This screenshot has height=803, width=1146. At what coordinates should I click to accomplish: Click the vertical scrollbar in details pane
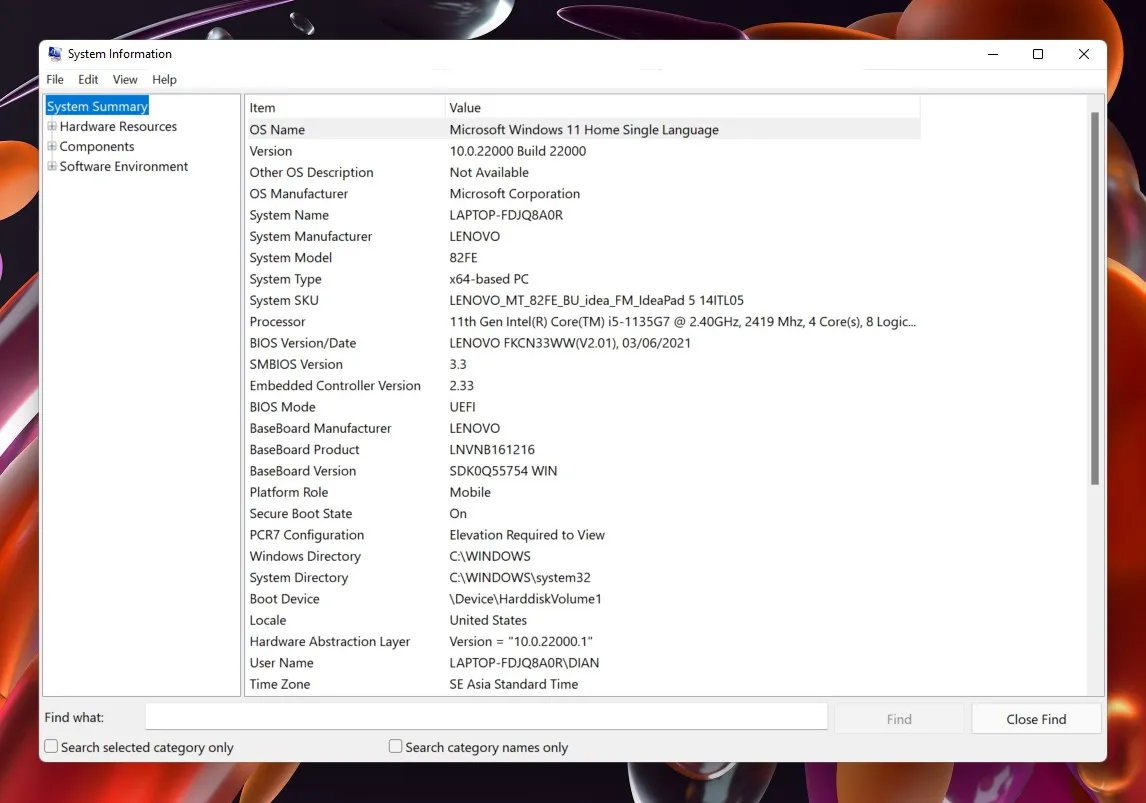coord(1095,300)
